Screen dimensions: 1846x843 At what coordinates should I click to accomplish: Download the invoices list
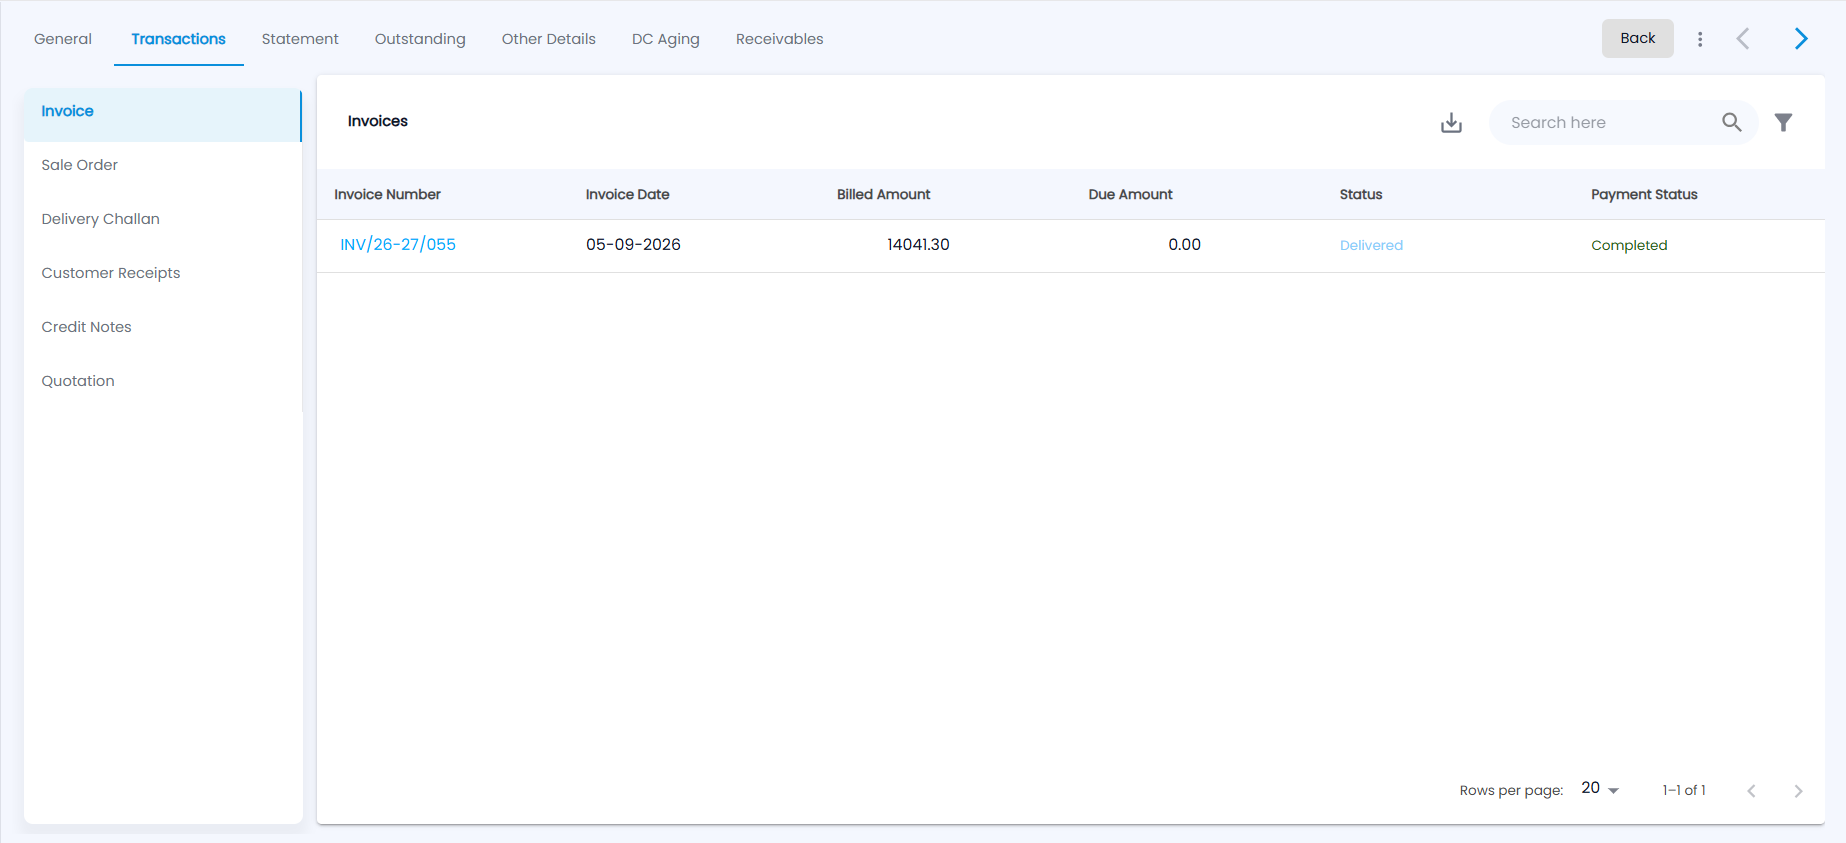click(x=1451, y=122)
